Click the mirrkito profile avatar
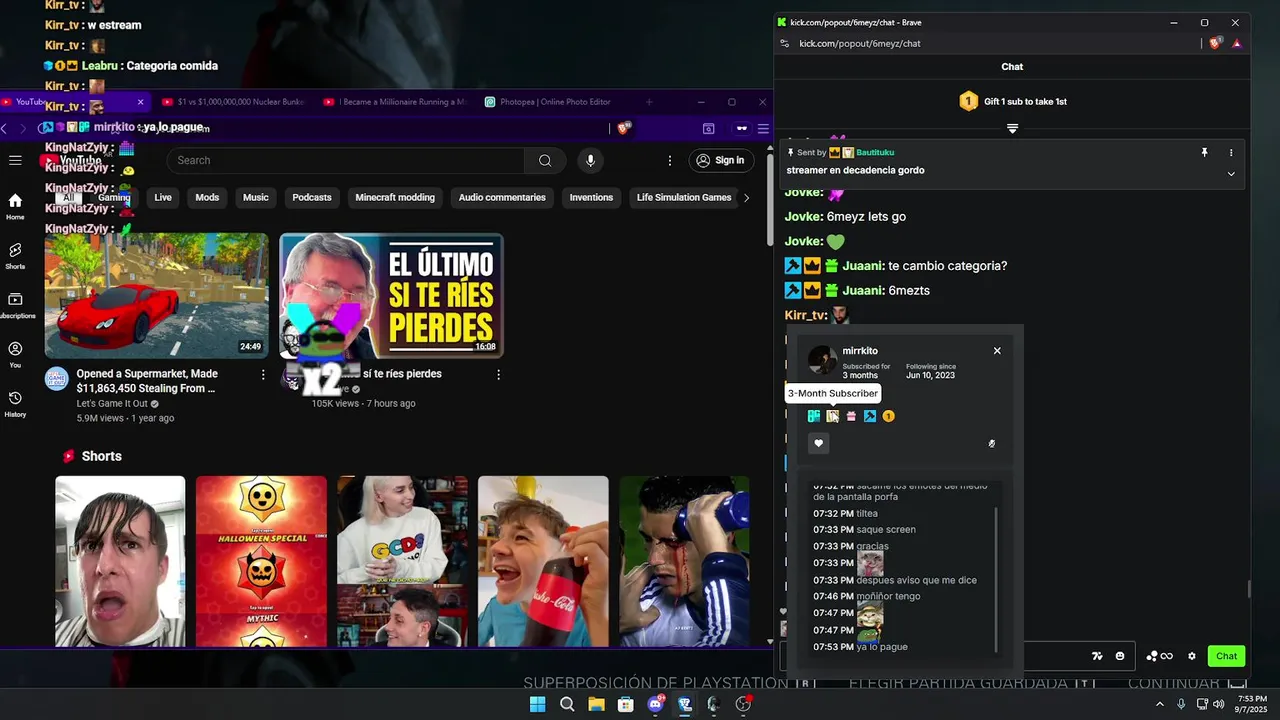Screen dimensions: 1280x720 [822, 360]
